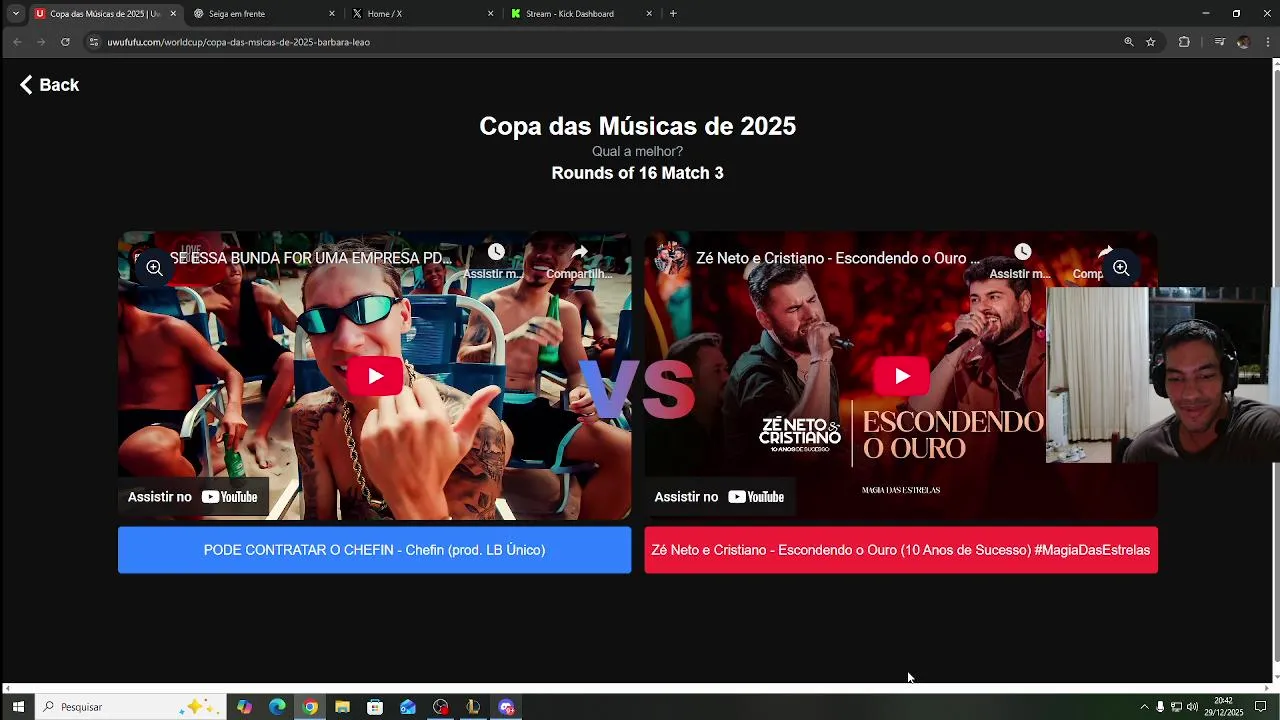1280x720 pixels.
Task: Open Google Chrome taskbar icon
Action: 310,707
